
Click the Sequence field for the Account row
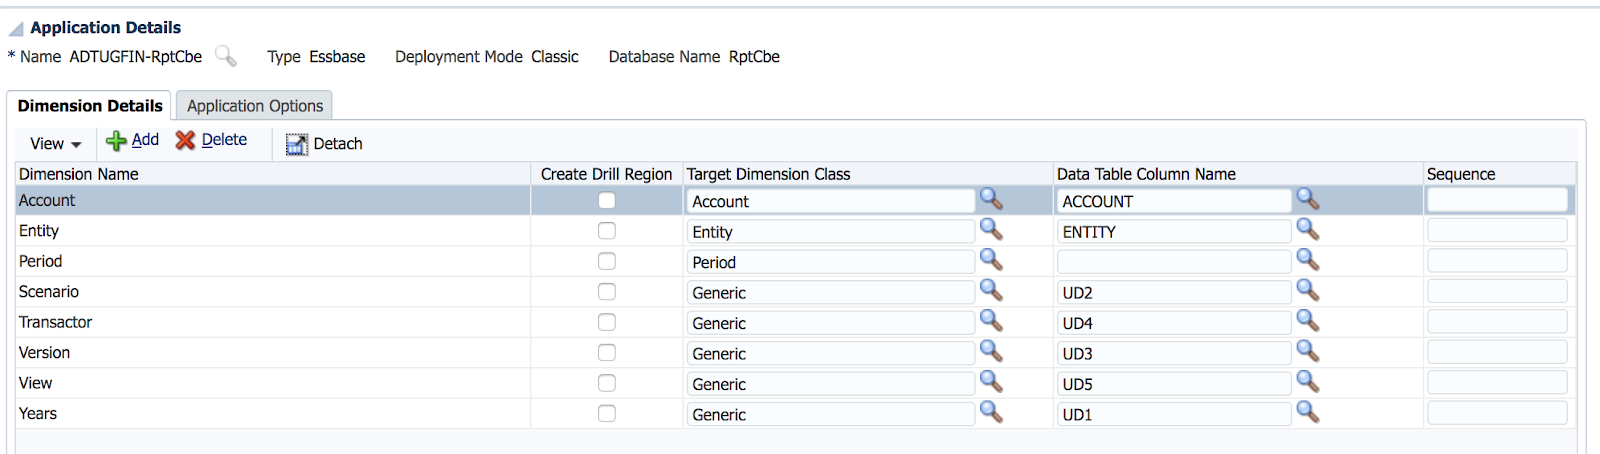coord(1497,200)
